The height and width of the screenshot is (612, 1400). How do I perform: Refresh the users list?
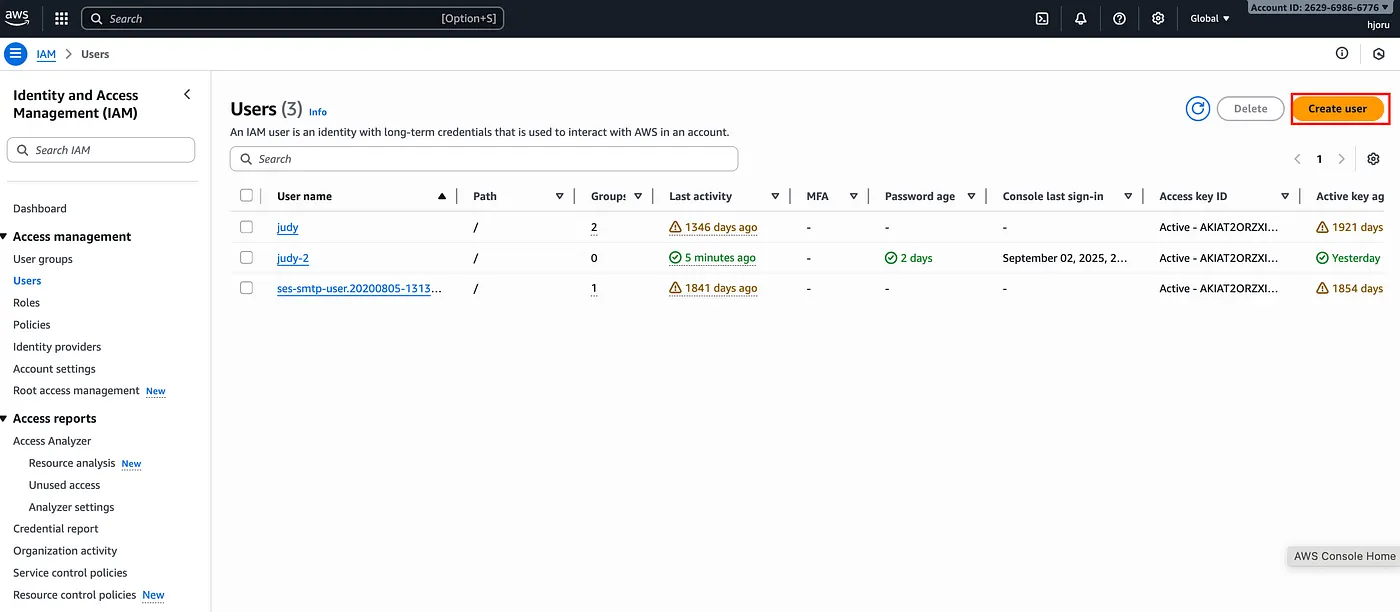point(1198,109)
